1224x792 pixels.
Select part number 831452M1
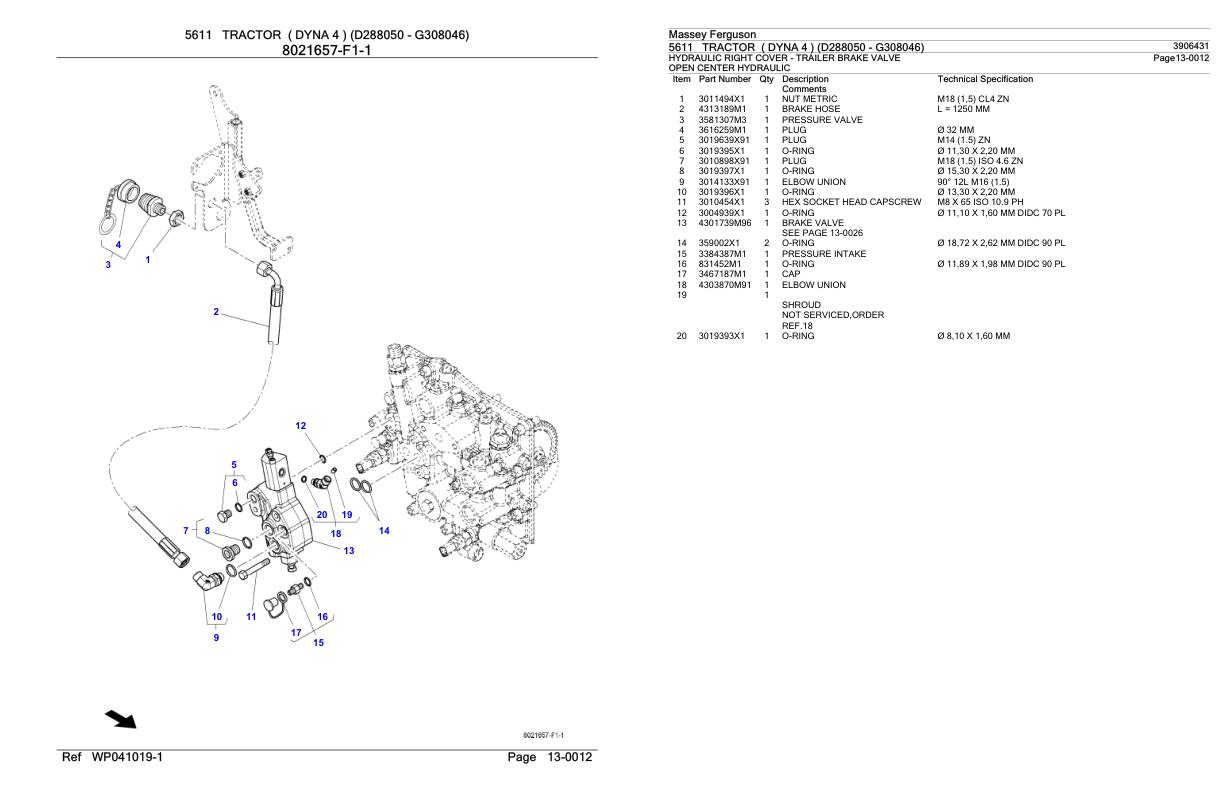[x=719, y=264]
